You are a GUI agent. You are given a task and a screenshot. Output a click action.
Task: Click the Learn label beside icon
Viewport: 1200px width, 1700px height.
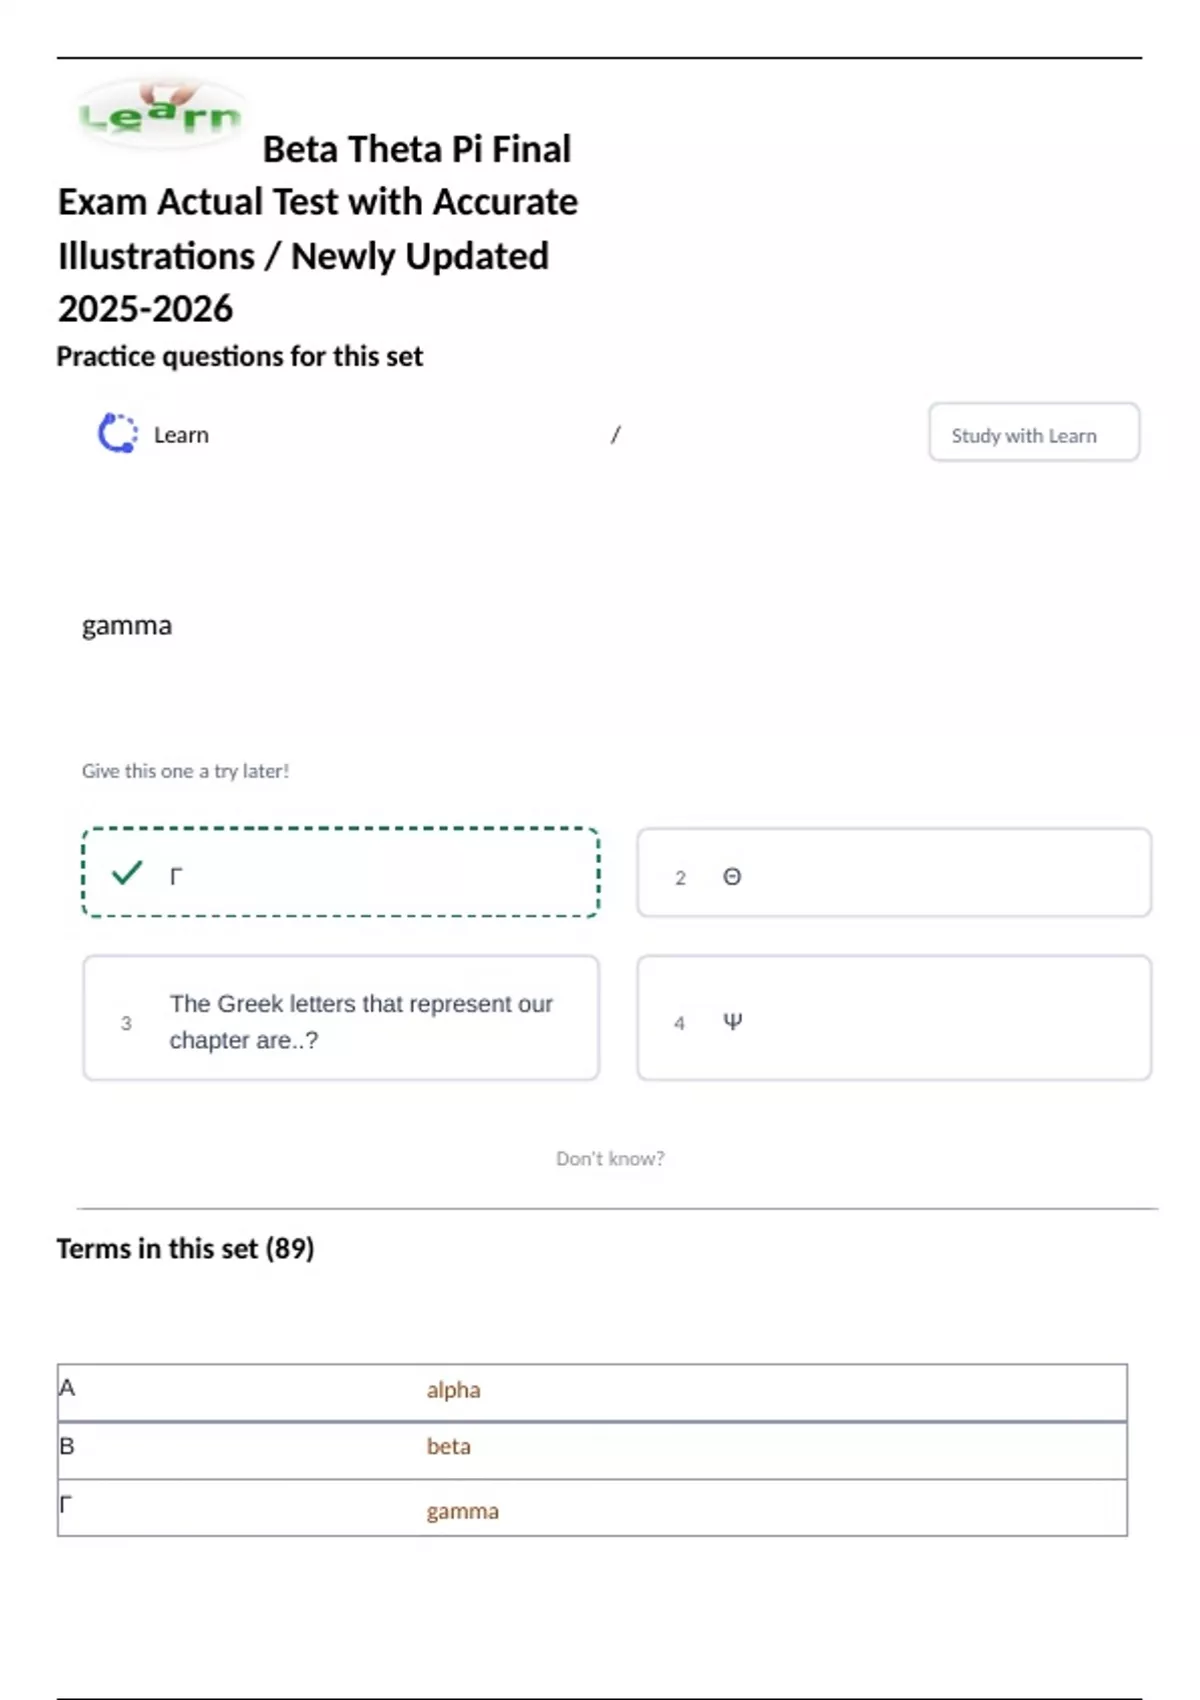(x=181, y=435)
